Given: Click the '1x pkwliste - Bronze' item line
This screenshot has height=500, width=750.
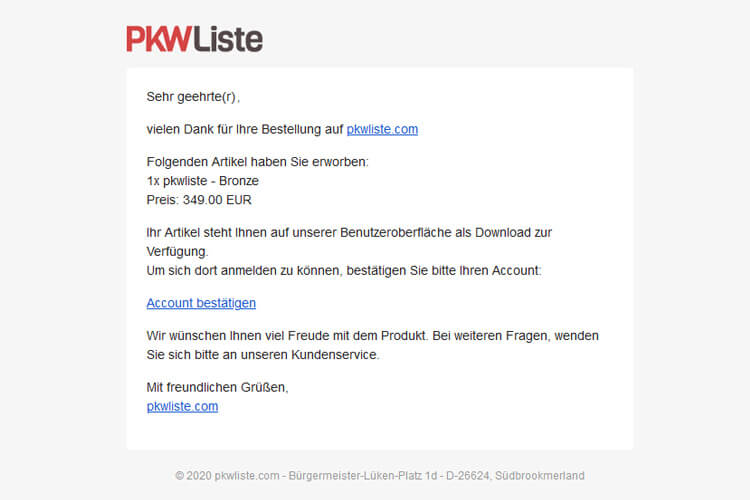Looking at the screenshot, I should tap(202, 181).
